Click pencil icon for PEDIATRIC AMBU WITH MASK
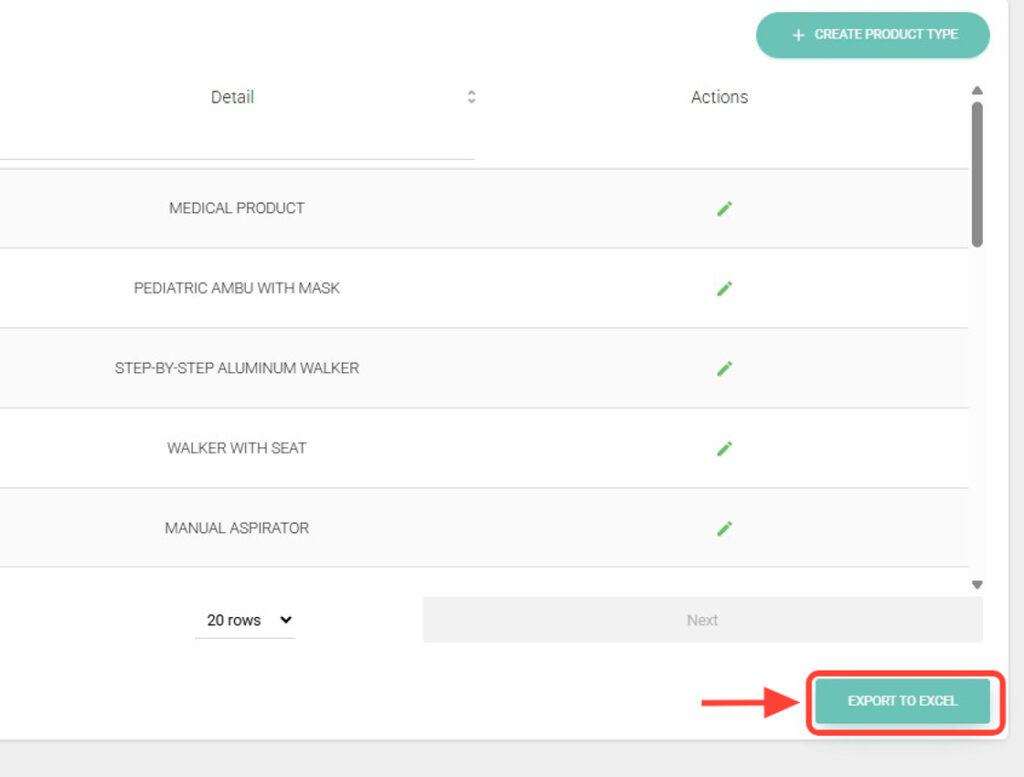Viewport: 1024px width, 777px height. click(x=724, y=288)
